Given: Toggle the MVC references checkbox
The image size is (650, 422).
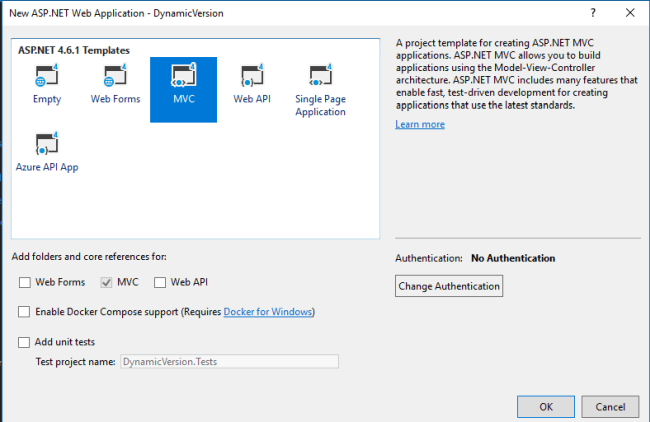Looking at the screenshot, I should [x=107, y=282].
